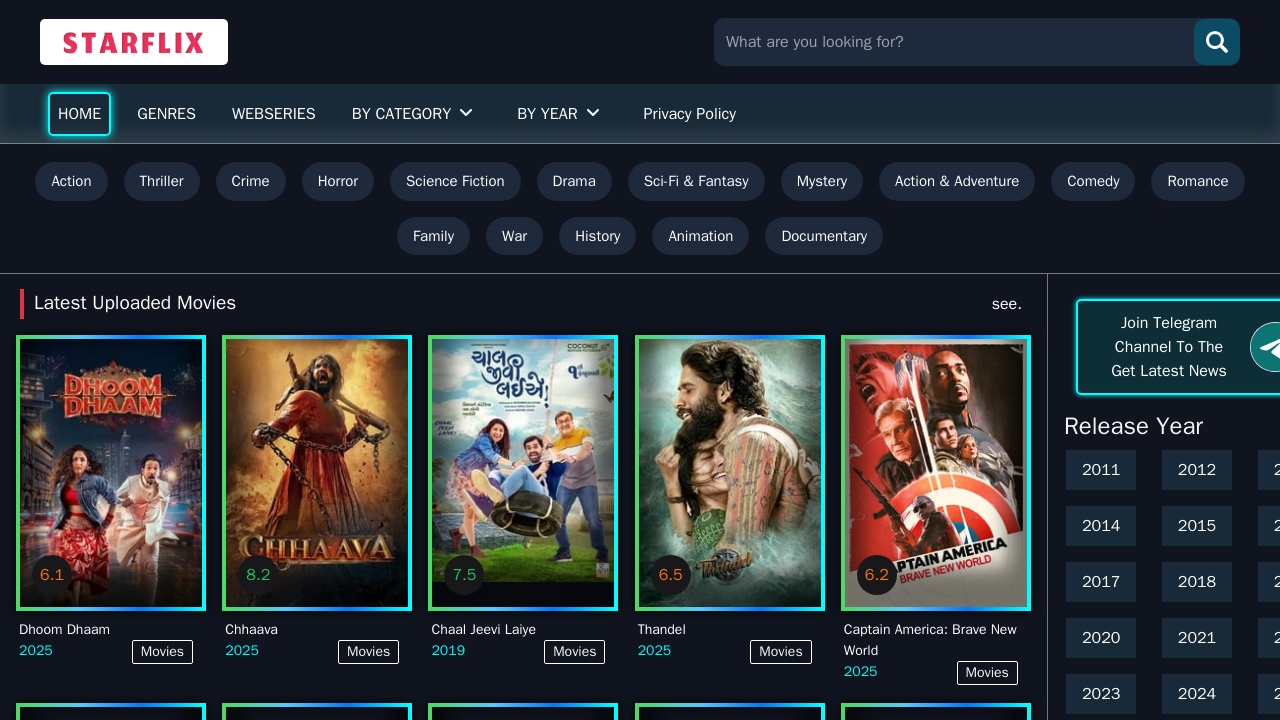Filter by release year 2023
Image resolution: width=1280 pixels, height=720 pixels.
point(1101,694)
